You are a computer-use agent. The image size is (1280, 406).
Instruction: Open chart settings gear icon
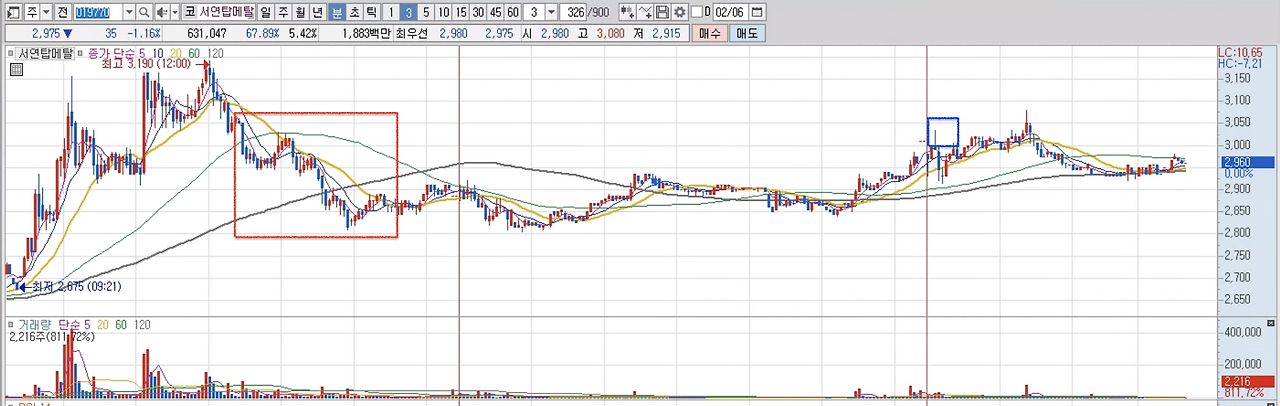(x=679, y=12)
